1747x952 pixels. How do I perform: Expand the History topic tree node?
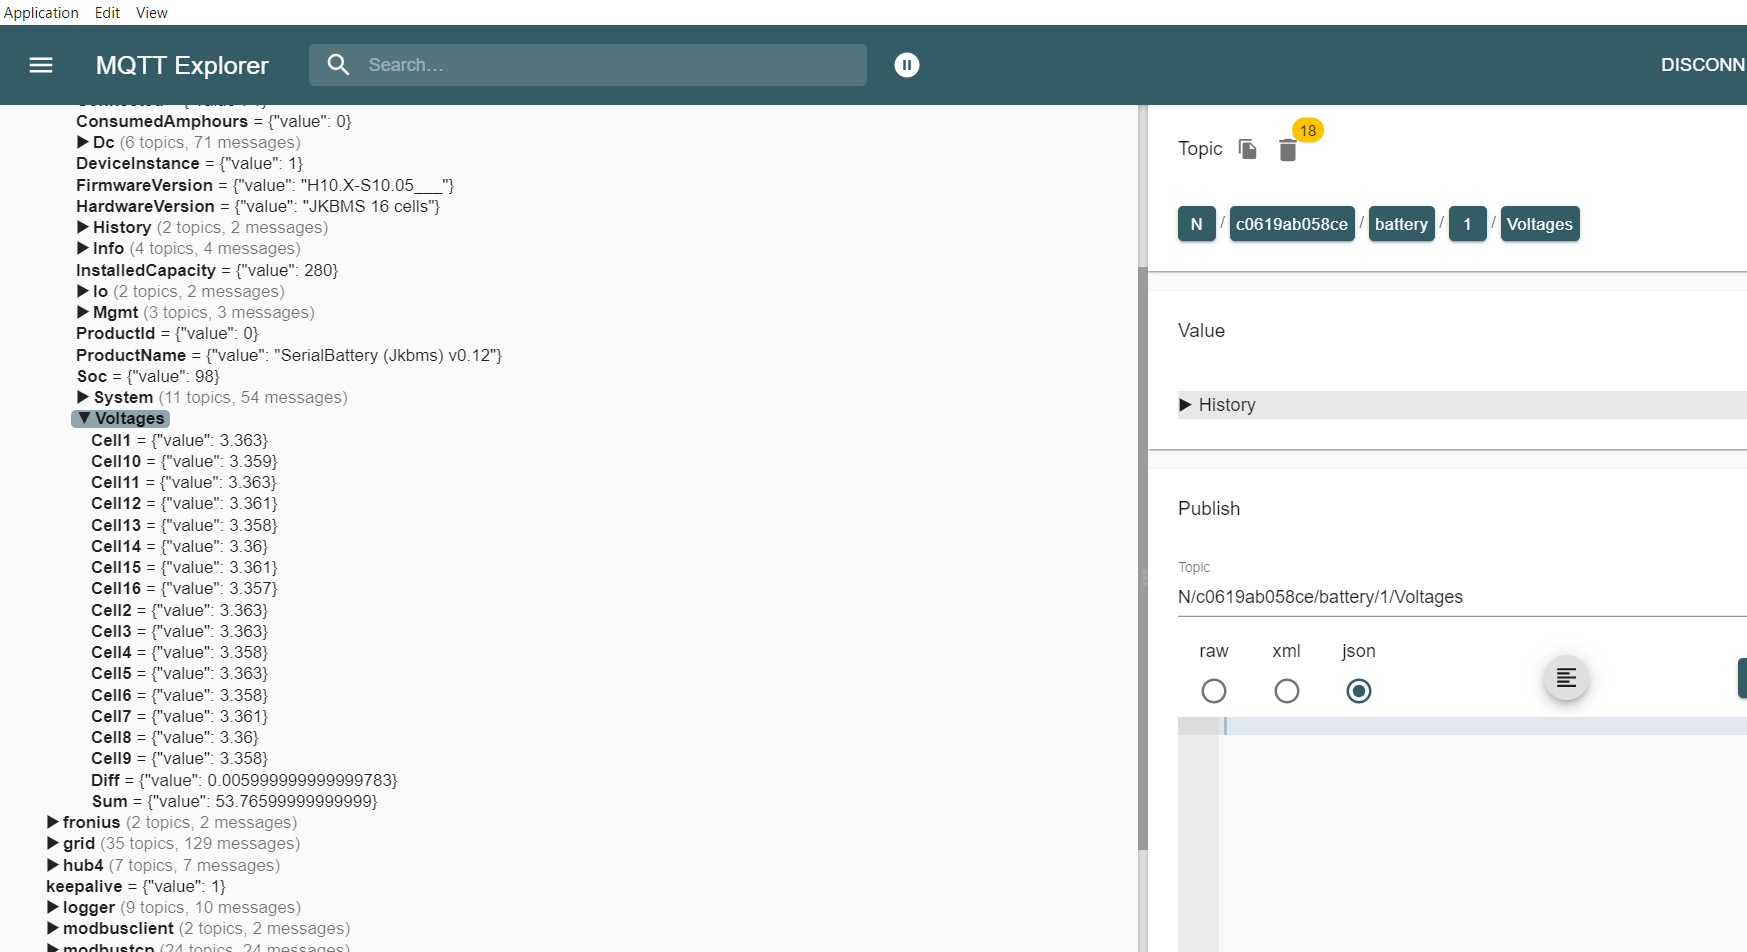[x=83, y=227]
